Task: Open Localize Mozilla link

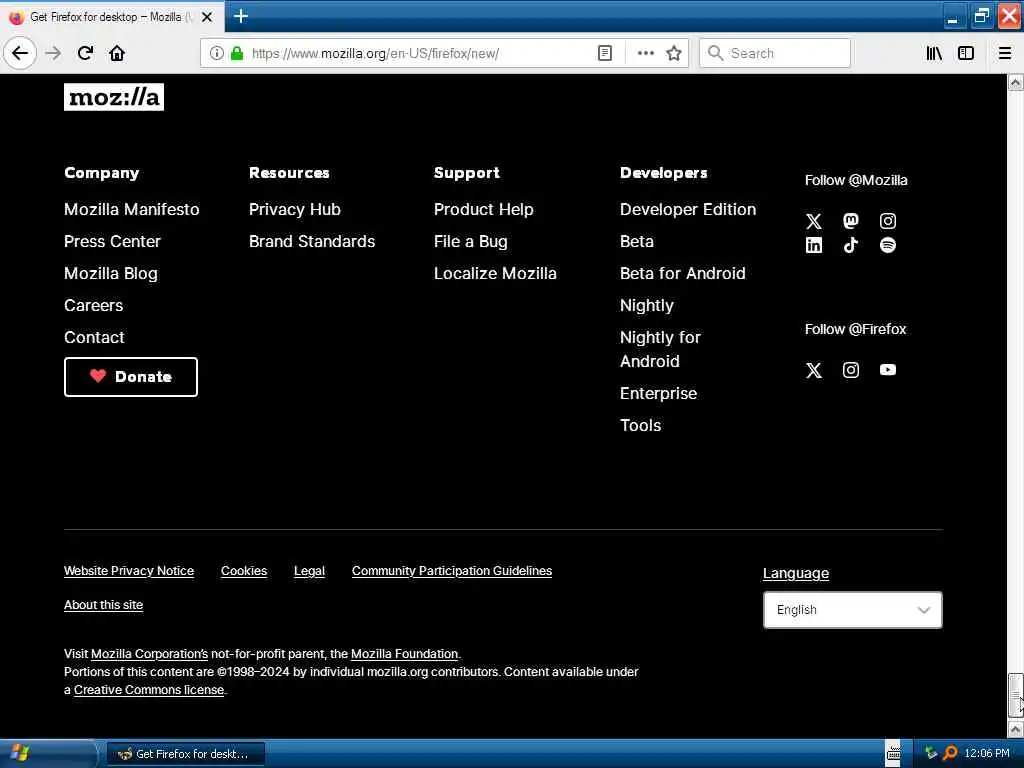Action: click(x=495, y=274)
